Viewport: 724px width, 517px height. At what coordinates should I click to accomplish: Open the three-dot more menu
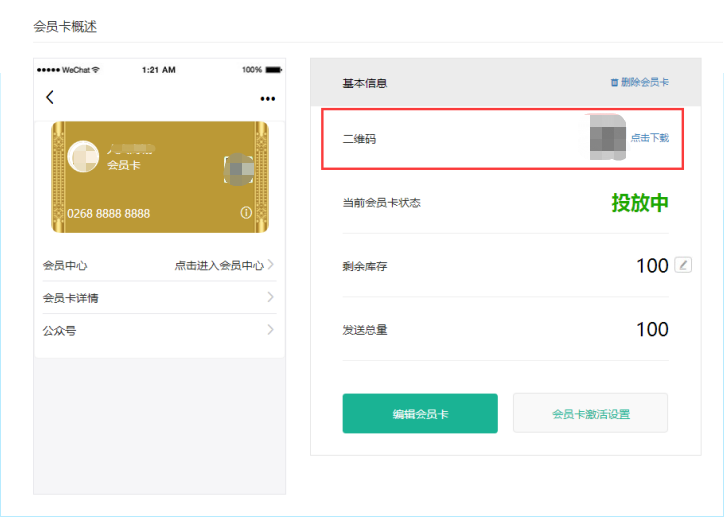tap(267, 99)
